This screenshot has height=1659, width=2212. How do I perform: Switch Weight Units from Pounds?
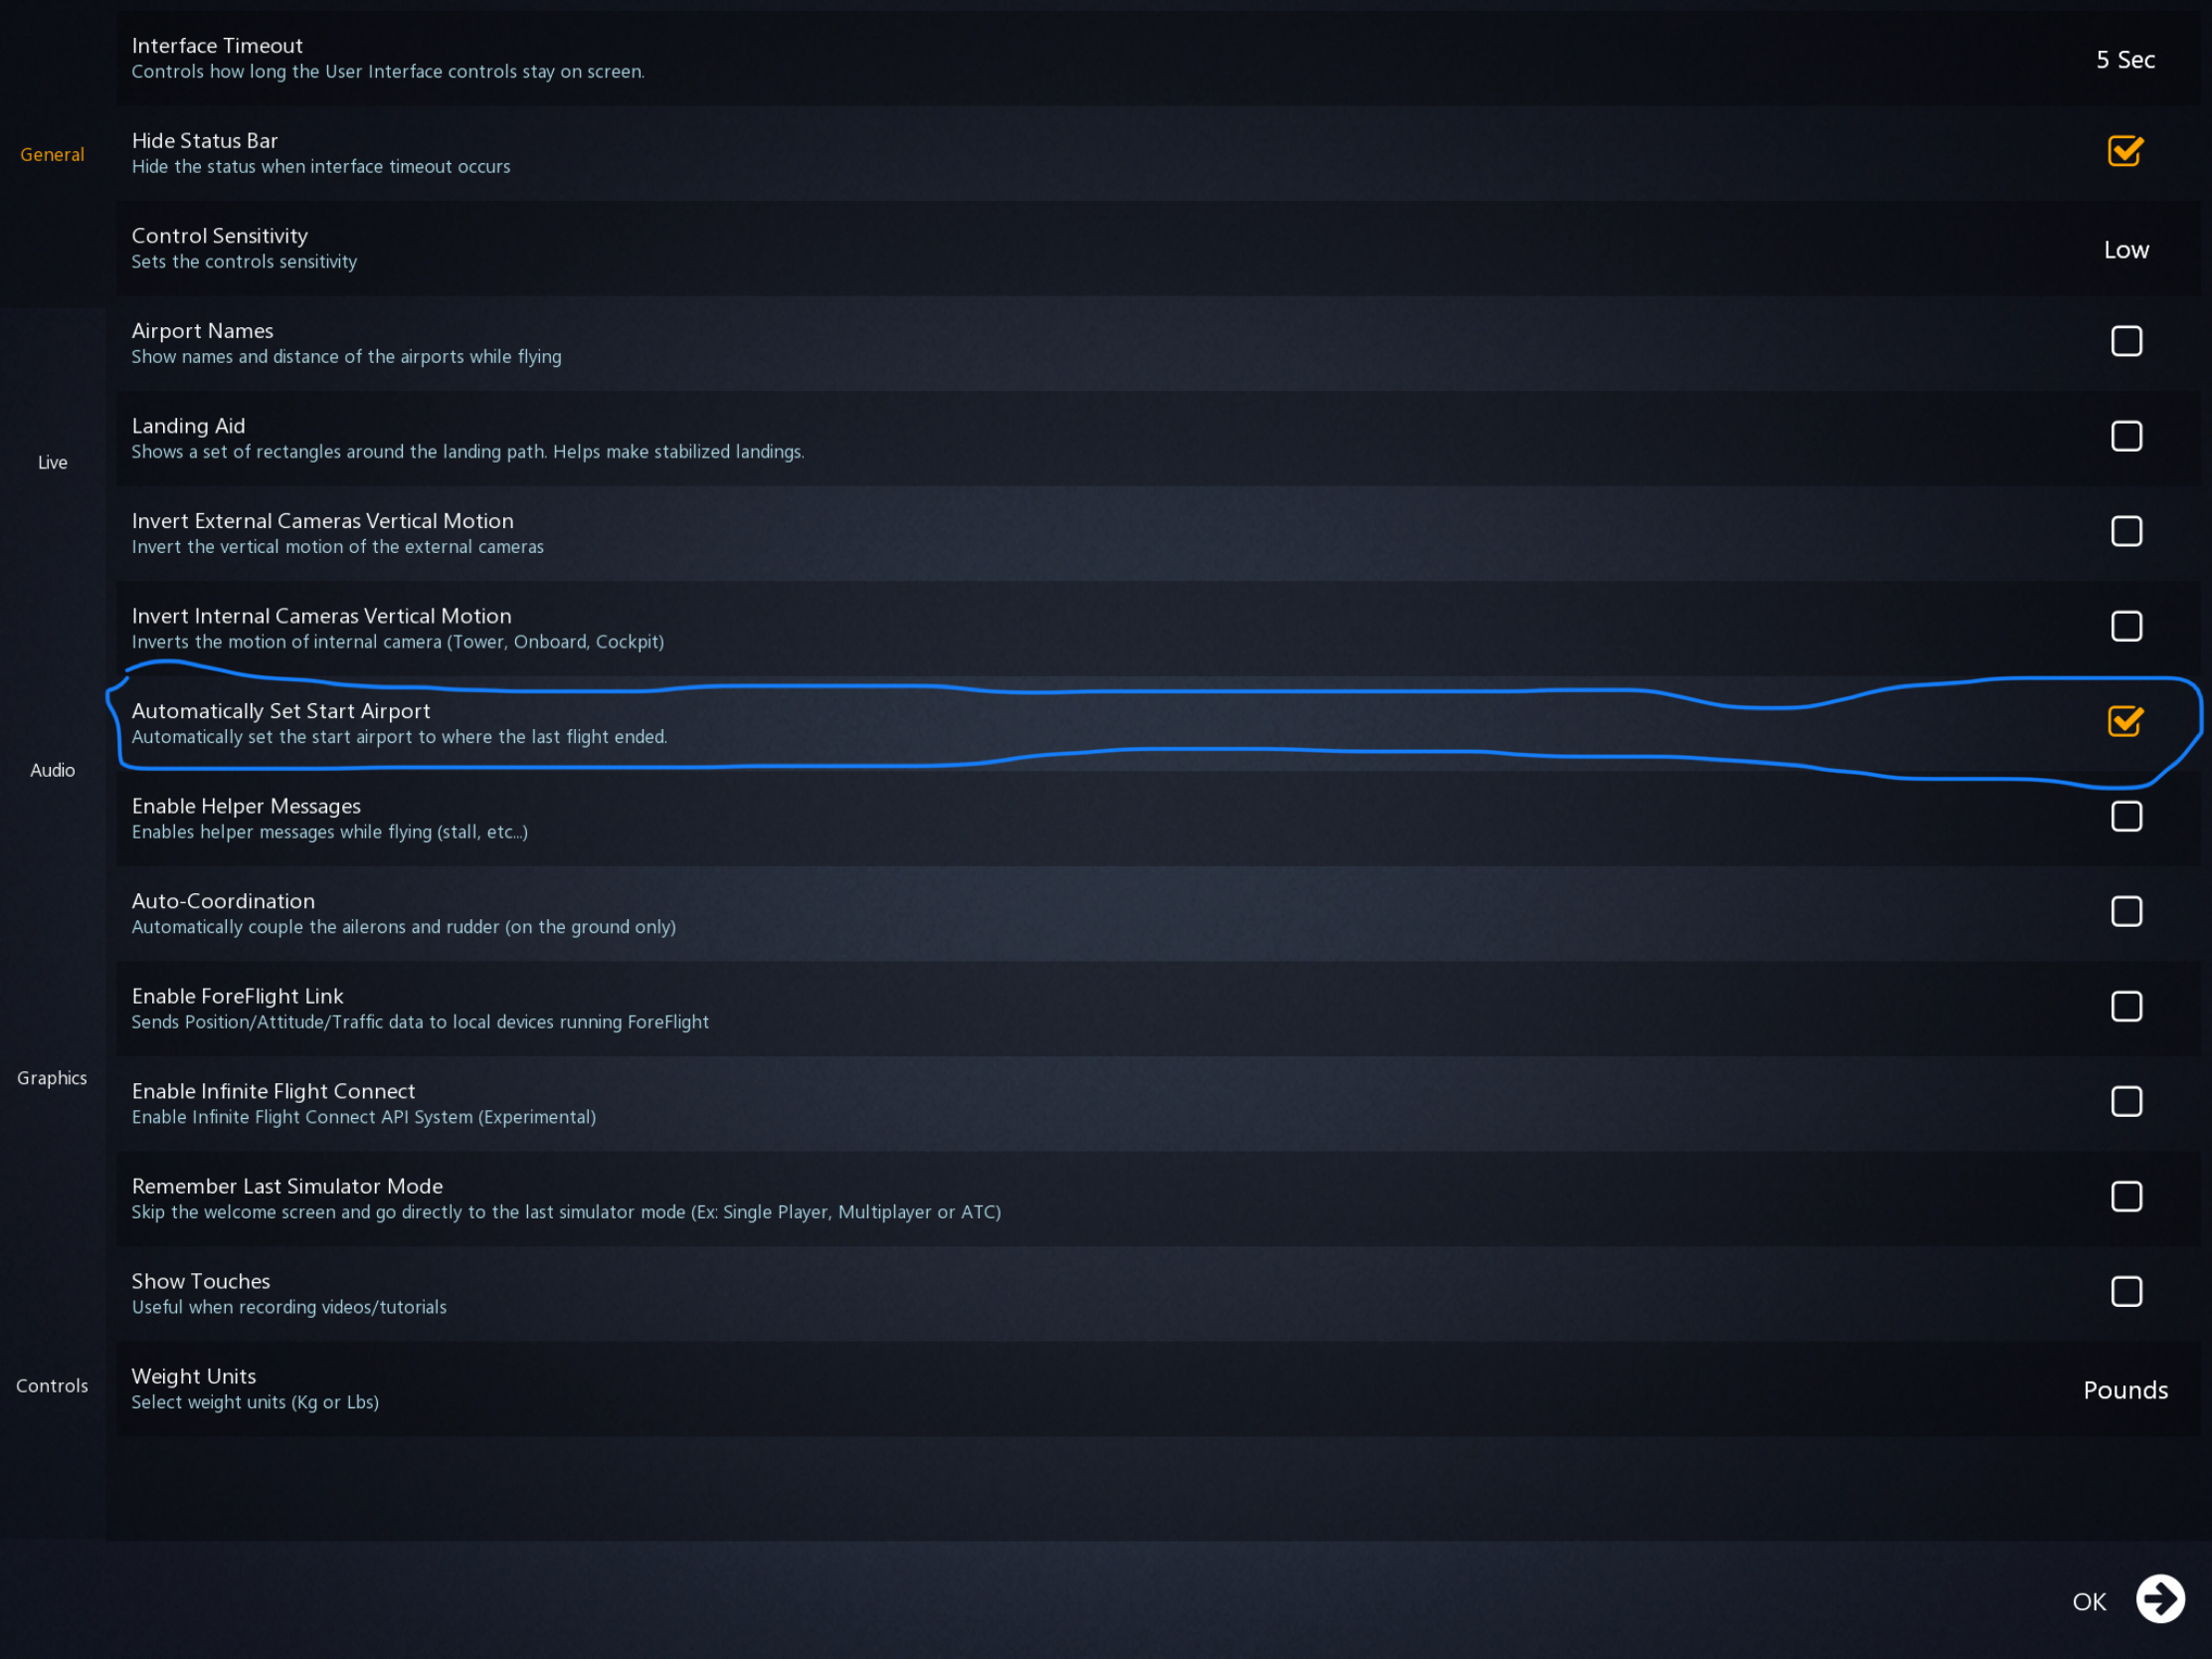2125,1390
